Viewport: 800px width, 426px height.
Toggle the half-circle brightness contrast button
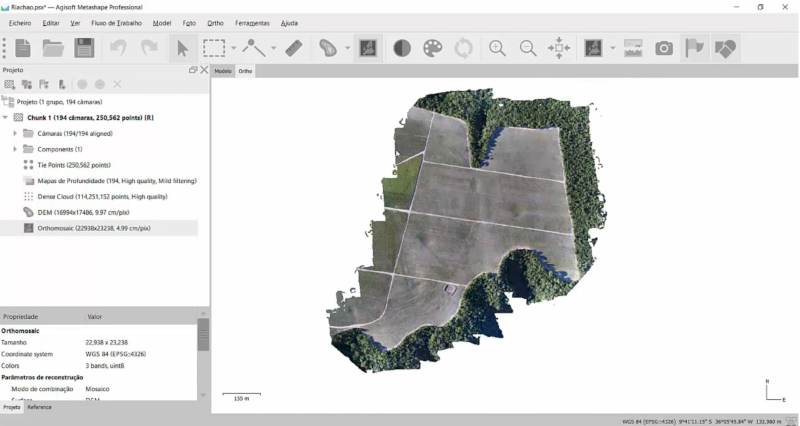[x=402, y=48]
